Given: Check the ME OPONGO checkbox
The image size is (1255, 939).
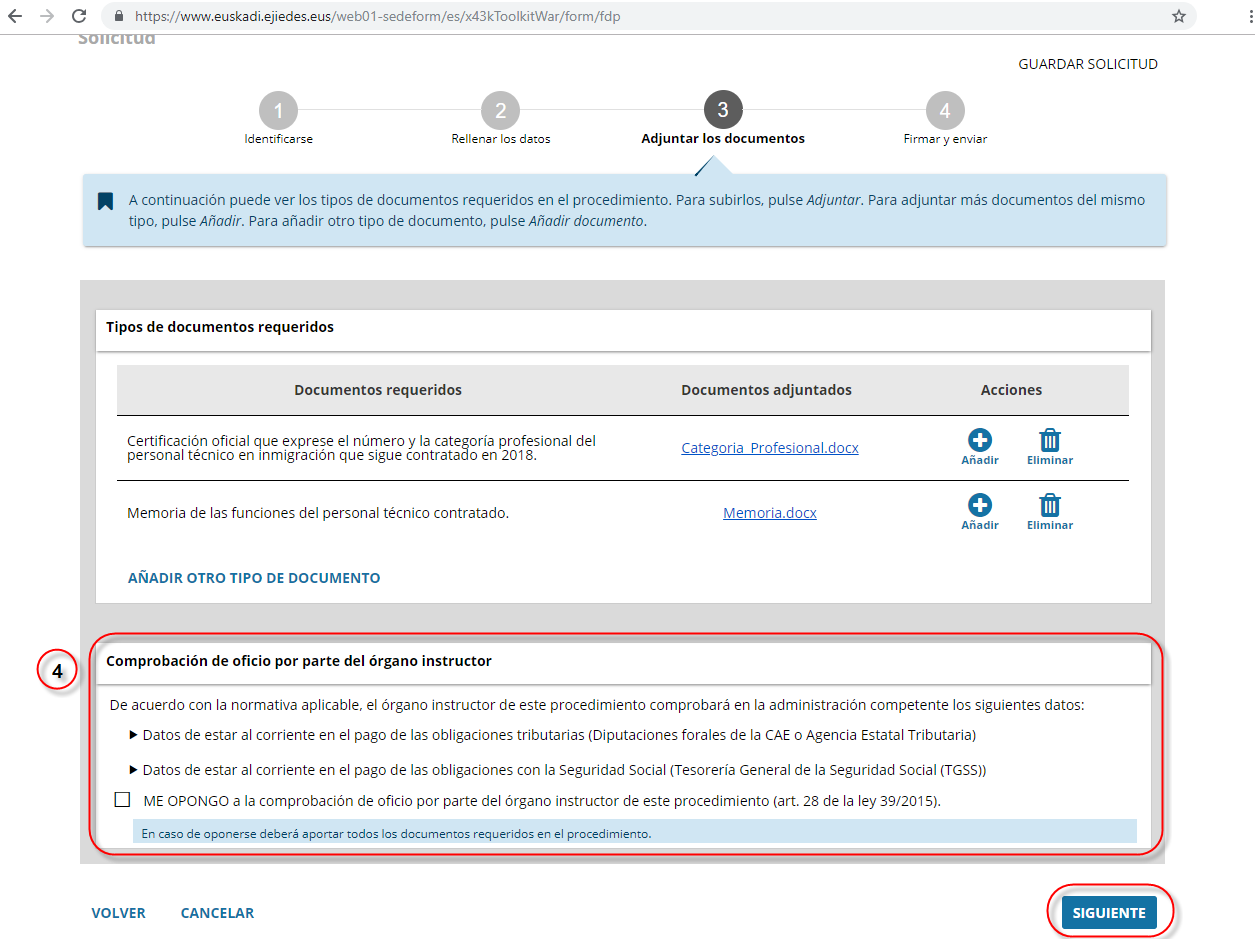Looking at the screenshot, I should tap(122, 800).
